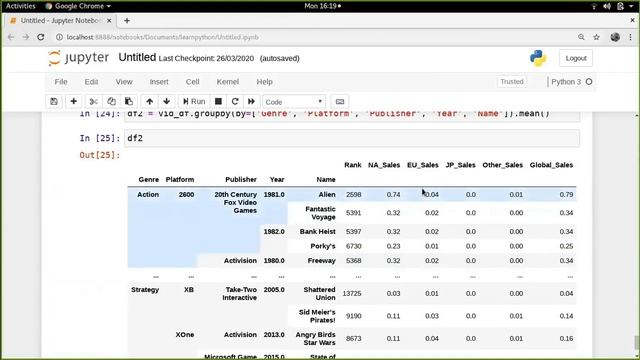Screen dimensions: 640x360
Task: Click the rank value 13725
Action: click(352, 293)
